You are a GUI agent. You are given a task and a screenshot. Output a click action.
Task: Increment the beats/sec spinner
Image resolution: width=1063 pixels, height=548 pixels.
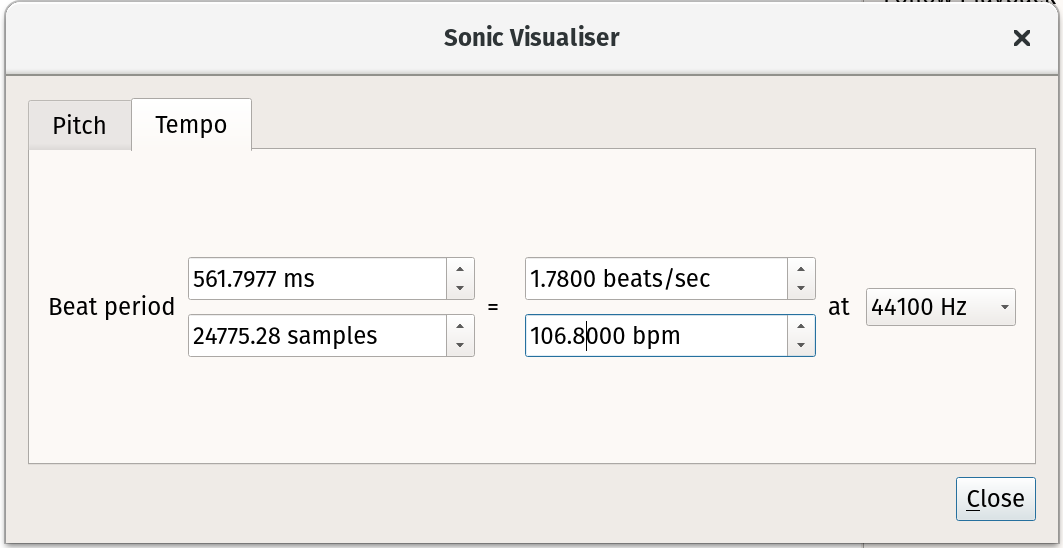(x=800, y=269)
